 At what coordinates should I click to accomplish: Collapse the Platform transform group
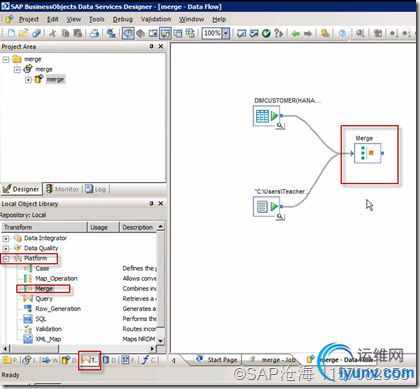[6, 258]
